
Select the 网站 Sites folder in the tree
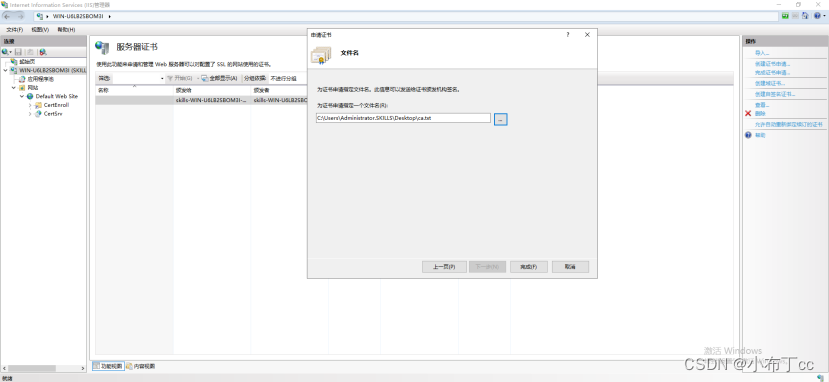(32, 88)
